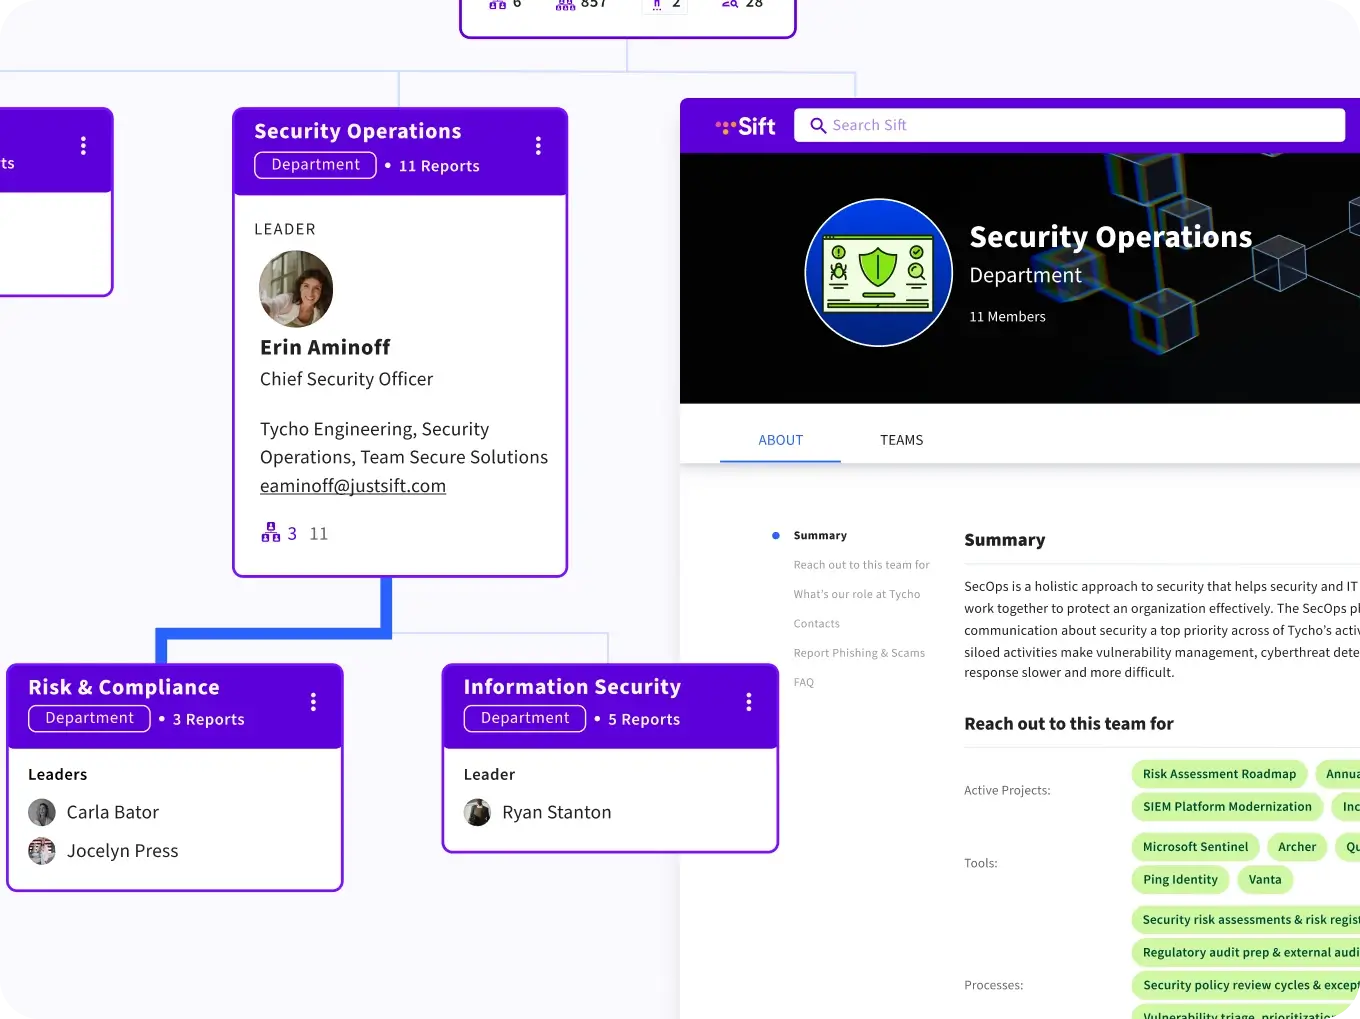Click Ryan Stanton's avatar
1360x1019 pixels.
pos(477,812)
